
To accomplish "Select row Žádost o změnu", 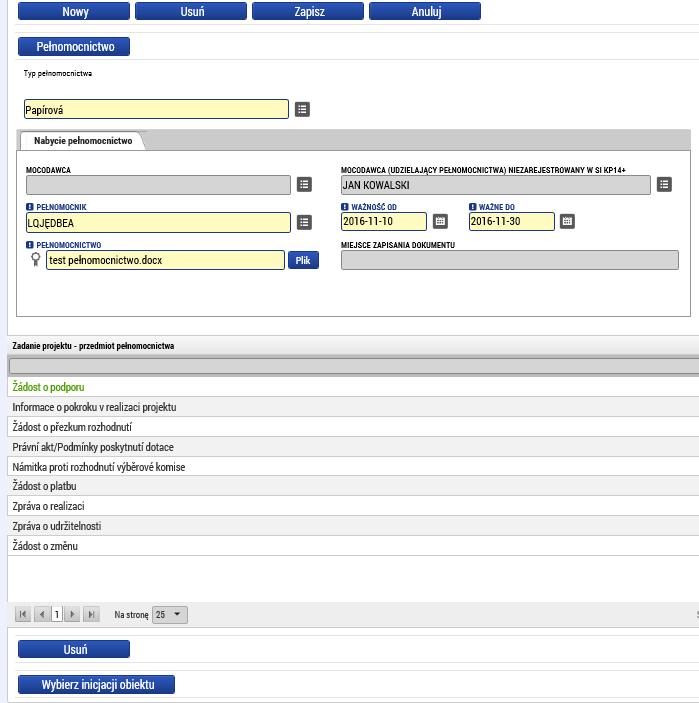I will (x=353, y=546).
